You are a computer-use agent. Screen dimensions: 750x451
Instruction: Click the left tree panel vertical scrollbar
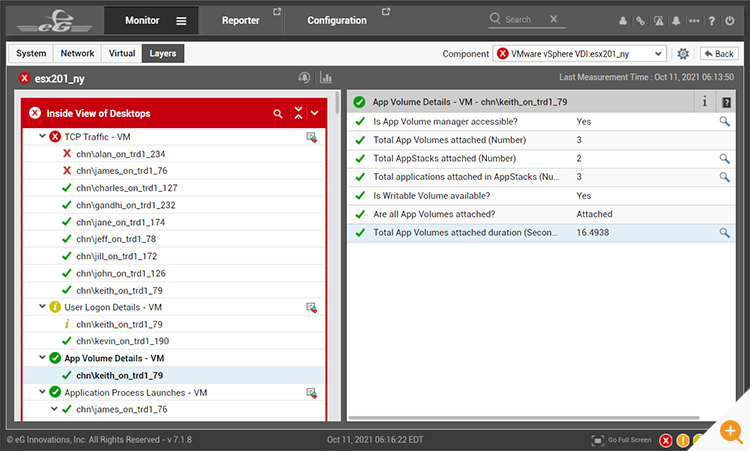337,103
